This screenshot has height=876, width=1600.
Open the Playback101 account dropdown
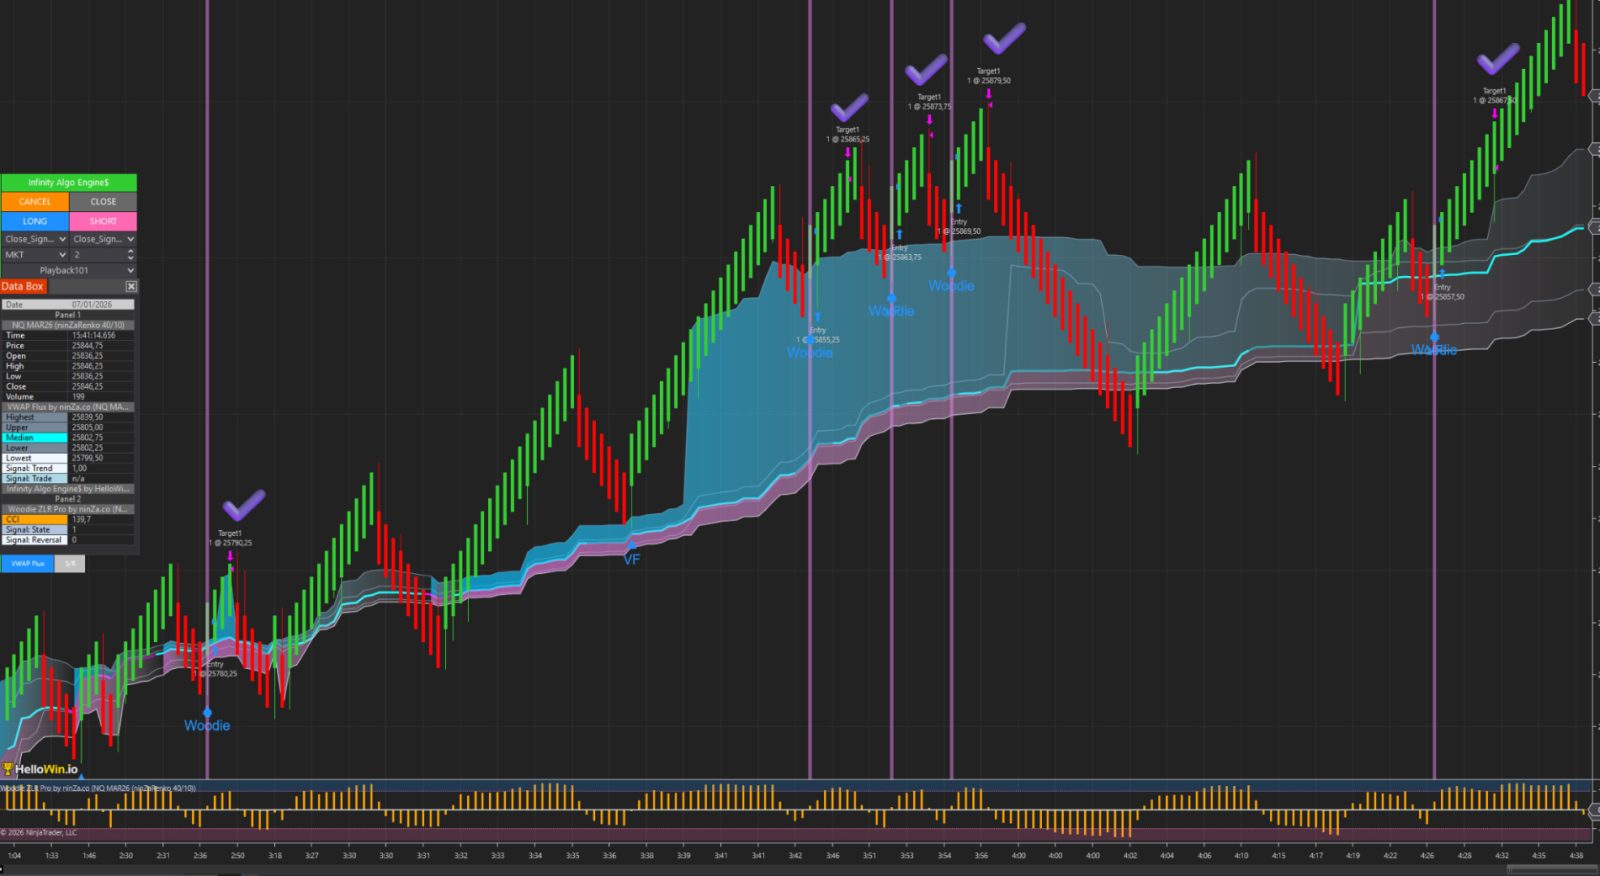click(68, 270)
